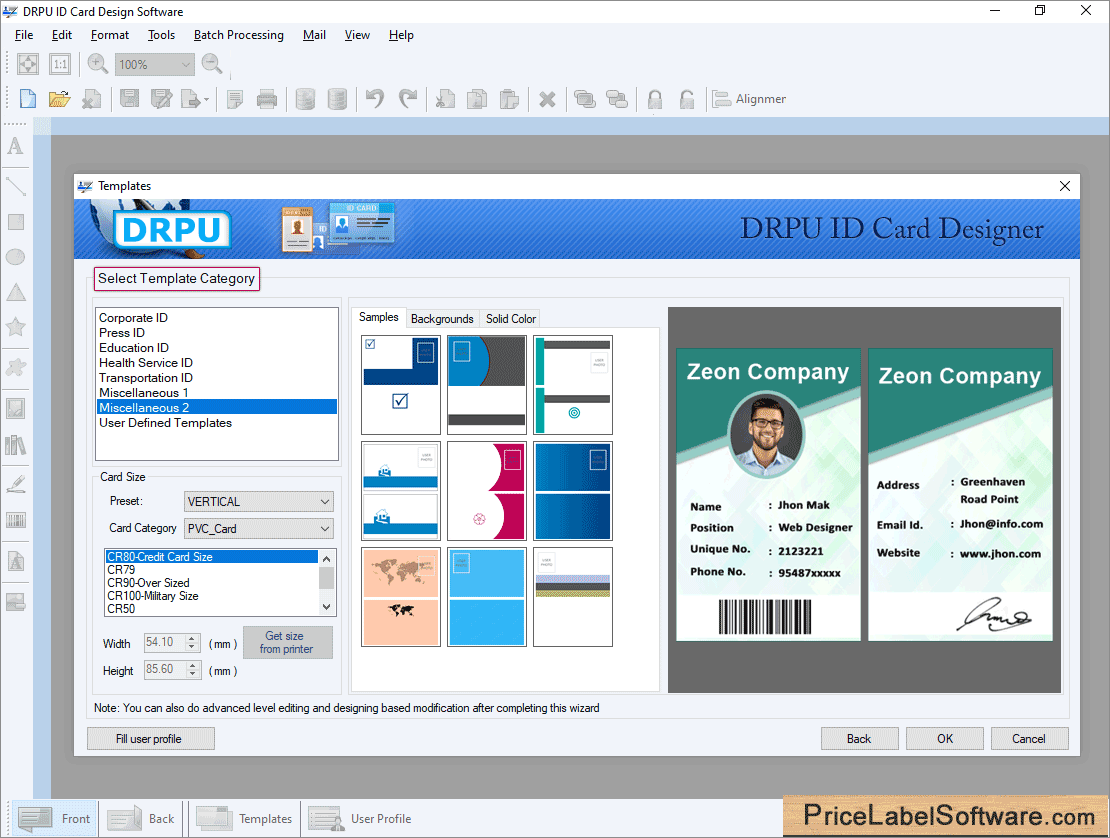Select the Triangle shape tool
This screenshot has width=1110, height=838.
15,291
